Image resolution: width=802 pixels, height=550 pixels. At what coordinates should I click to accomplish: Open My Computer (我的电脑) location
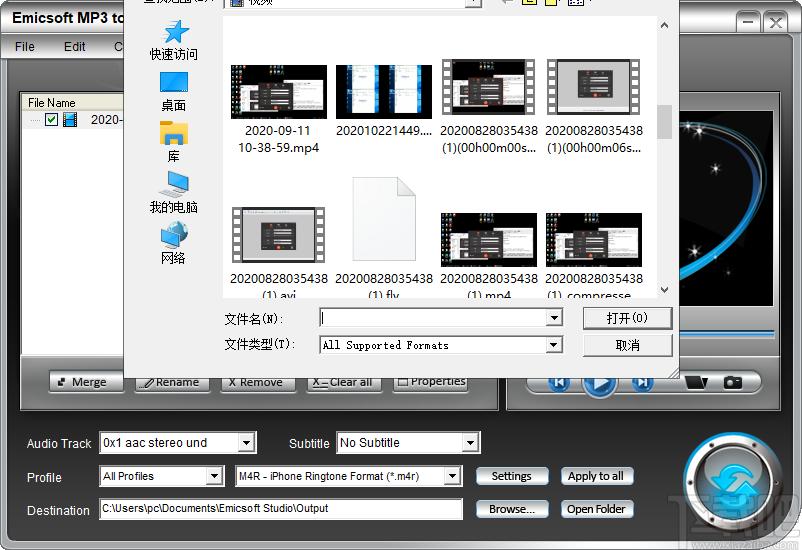click(173, 192)
